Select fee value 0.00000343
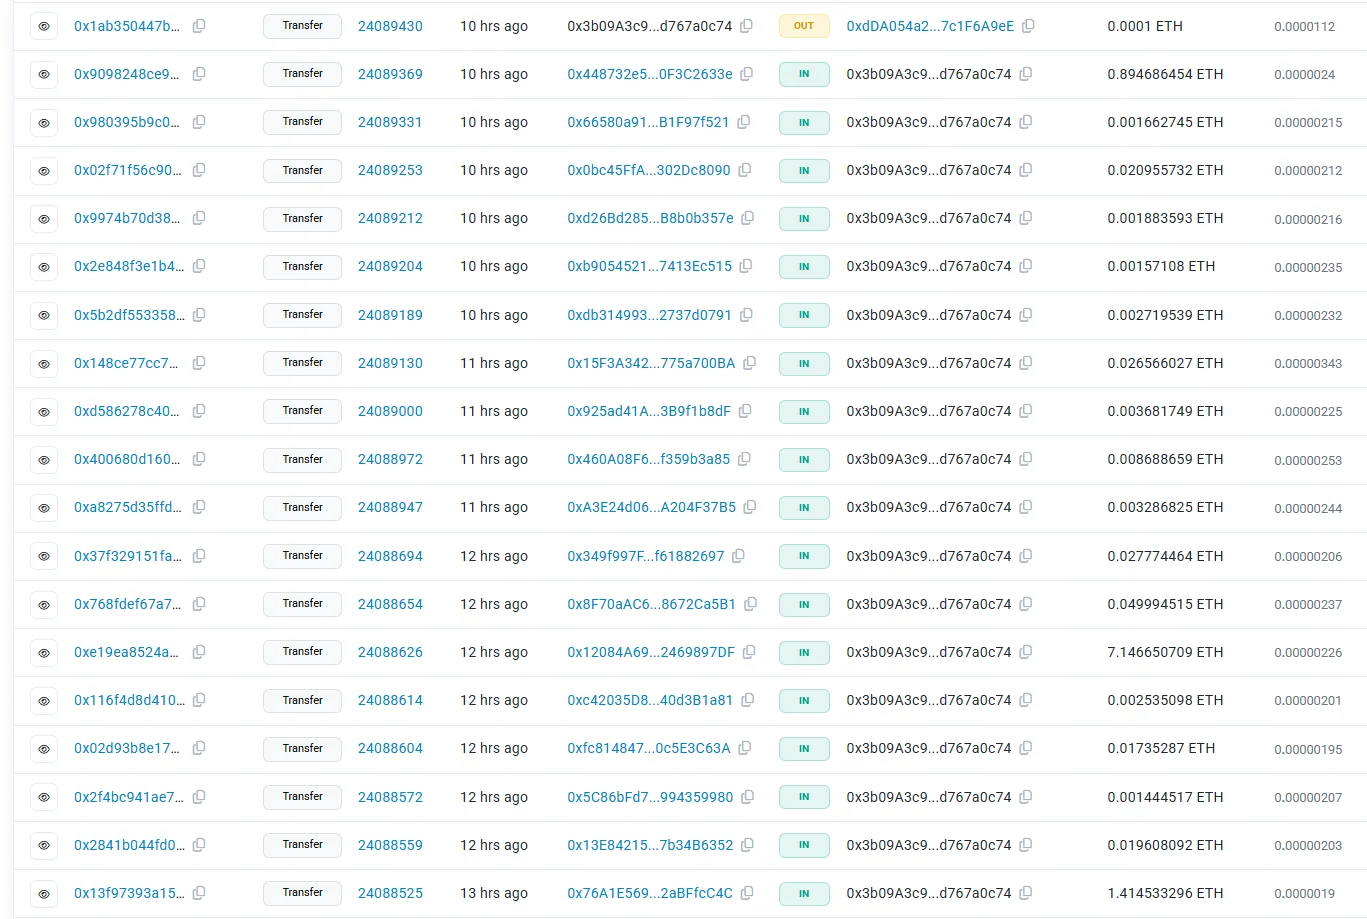This screenshot has height=919, width=1367. (x=1308, y=364)
